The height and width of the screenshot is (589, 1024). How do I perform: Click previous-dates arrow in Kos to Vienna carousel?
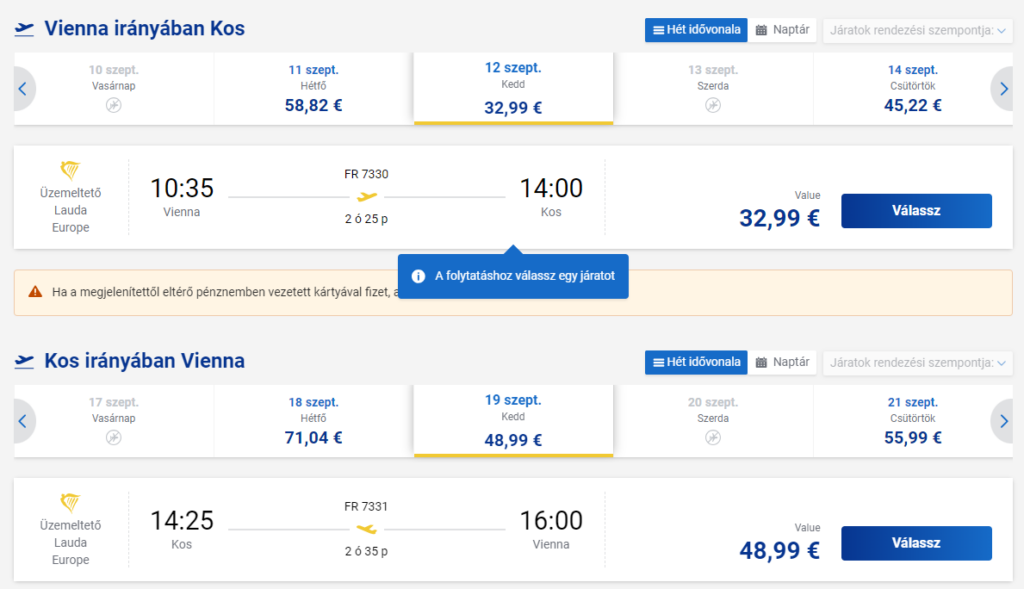(x=24, y=421)
